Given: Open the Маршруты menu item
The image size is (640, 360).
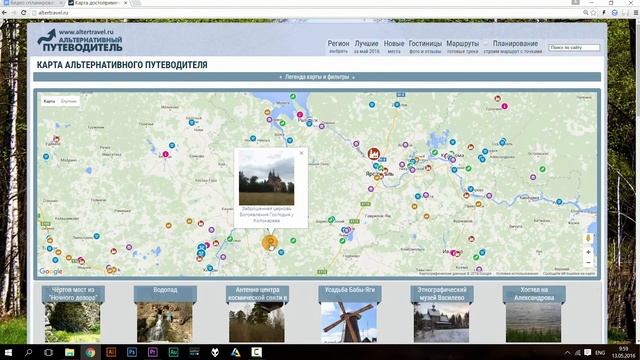Looking at the screenshot, I should tap(462, 47).
